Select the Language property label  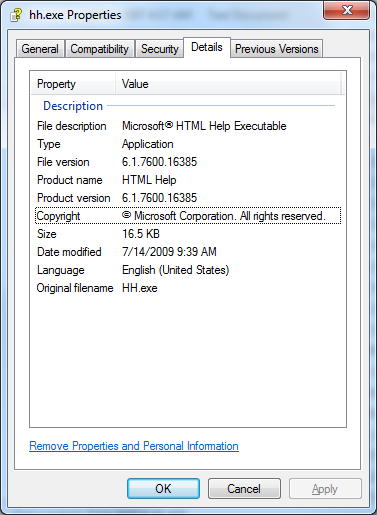(61, 270)
